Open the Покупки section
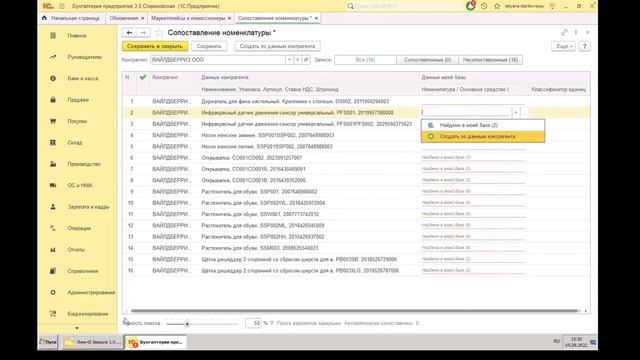Image resolution: width=640 pixels, height=360 pixels. click(x=77, y=121)
